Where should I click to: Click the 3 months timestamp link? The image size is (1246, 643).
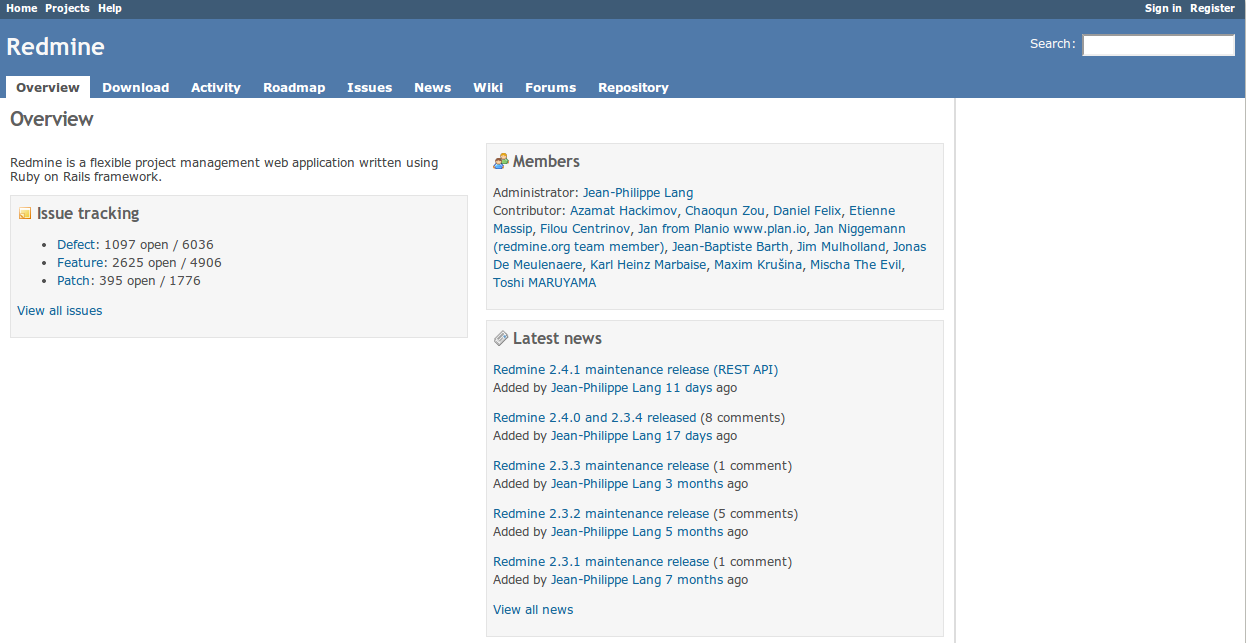tap(694, 484)
